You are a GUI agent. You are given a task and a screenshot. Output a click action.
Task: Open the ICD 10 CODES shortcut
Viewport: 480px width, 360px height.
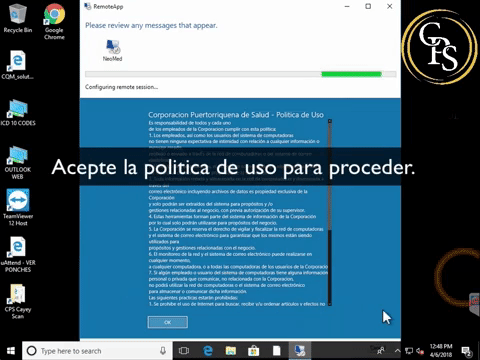coord(18,112)
